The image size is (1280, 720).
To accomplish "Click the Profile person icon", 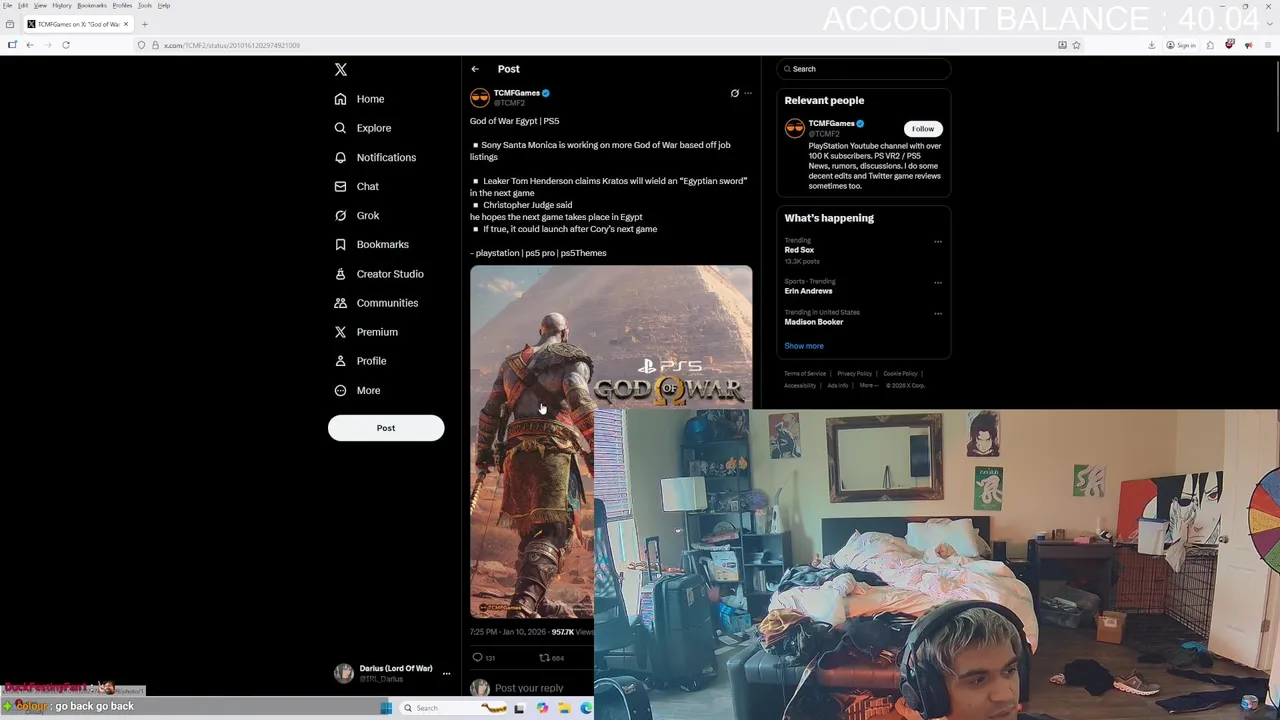I will 340,361.
